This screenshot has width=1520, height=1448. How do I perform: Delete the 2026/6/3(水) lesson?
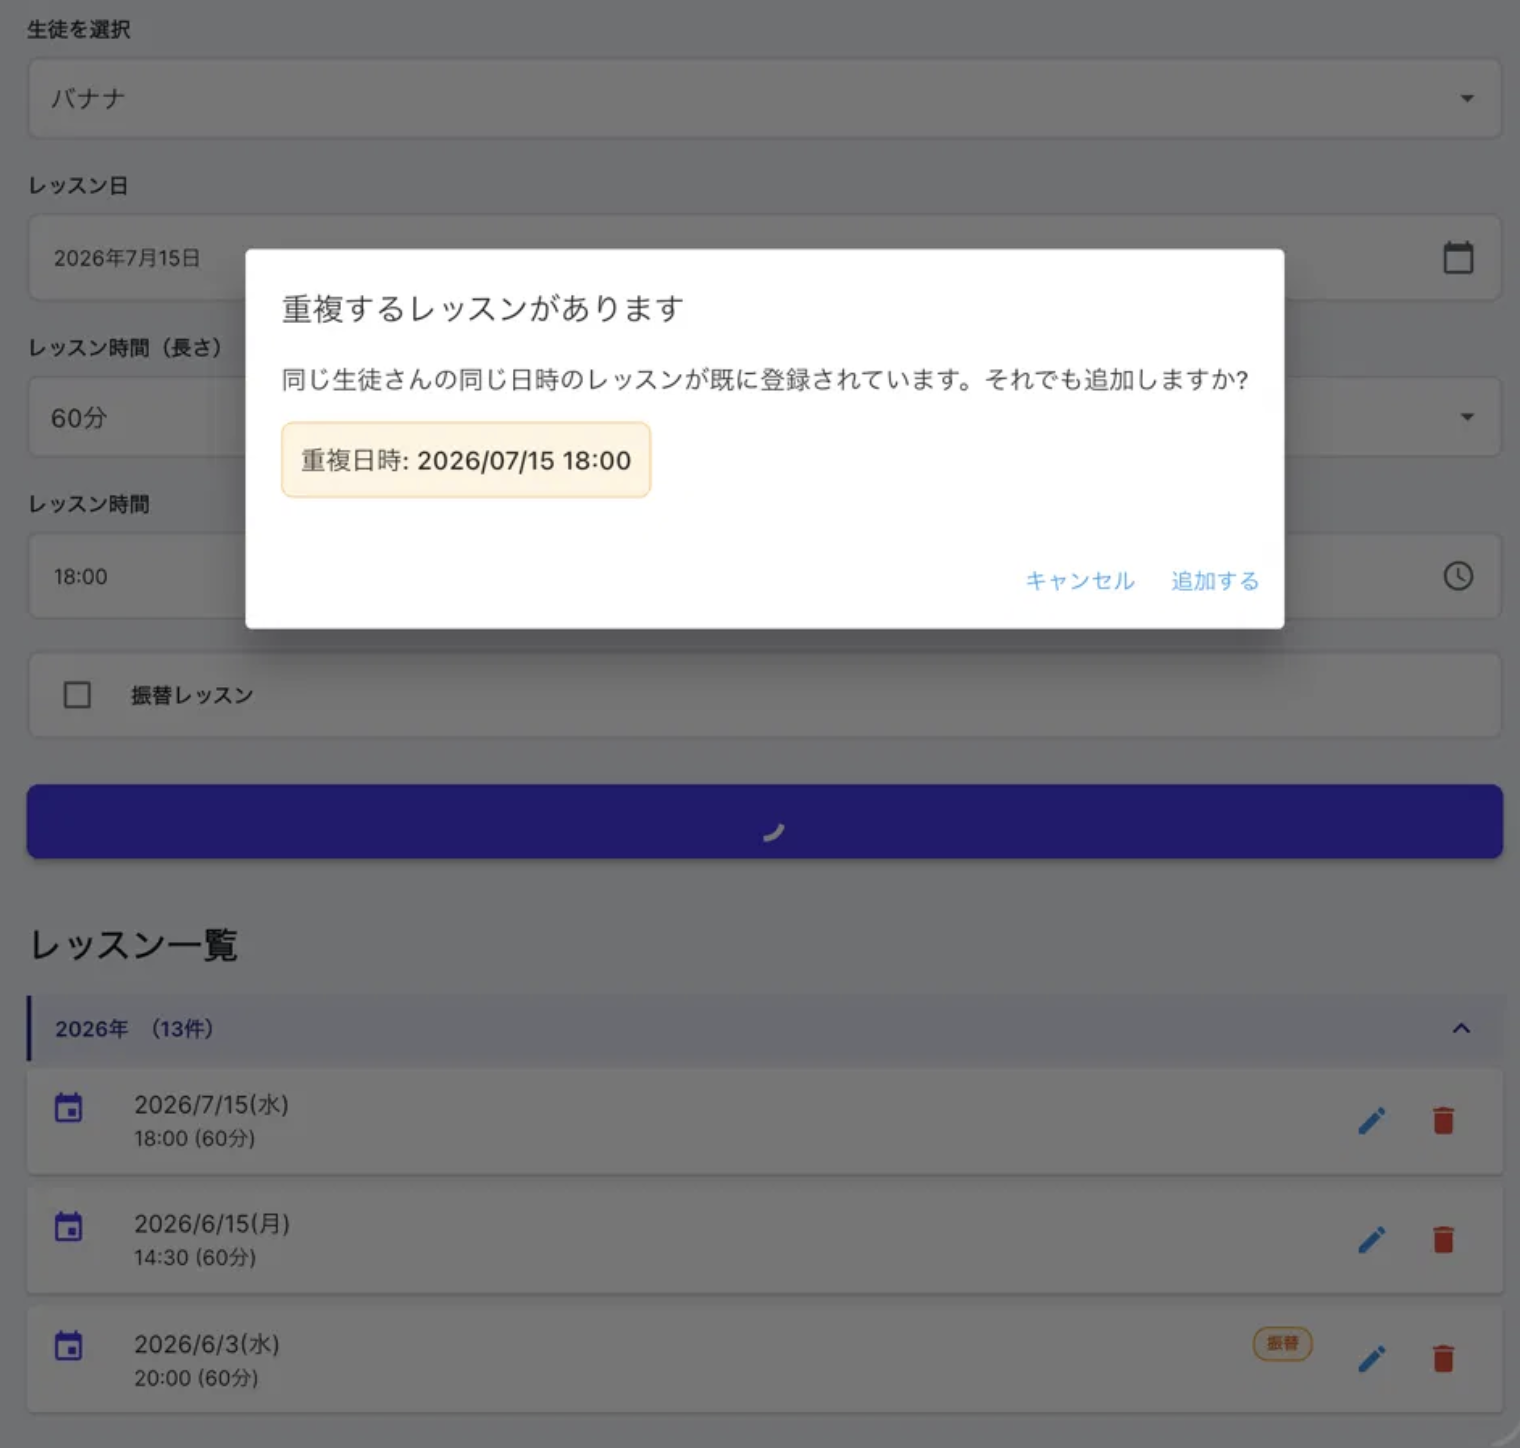pyautogui.click(x=1443, y=1359)
